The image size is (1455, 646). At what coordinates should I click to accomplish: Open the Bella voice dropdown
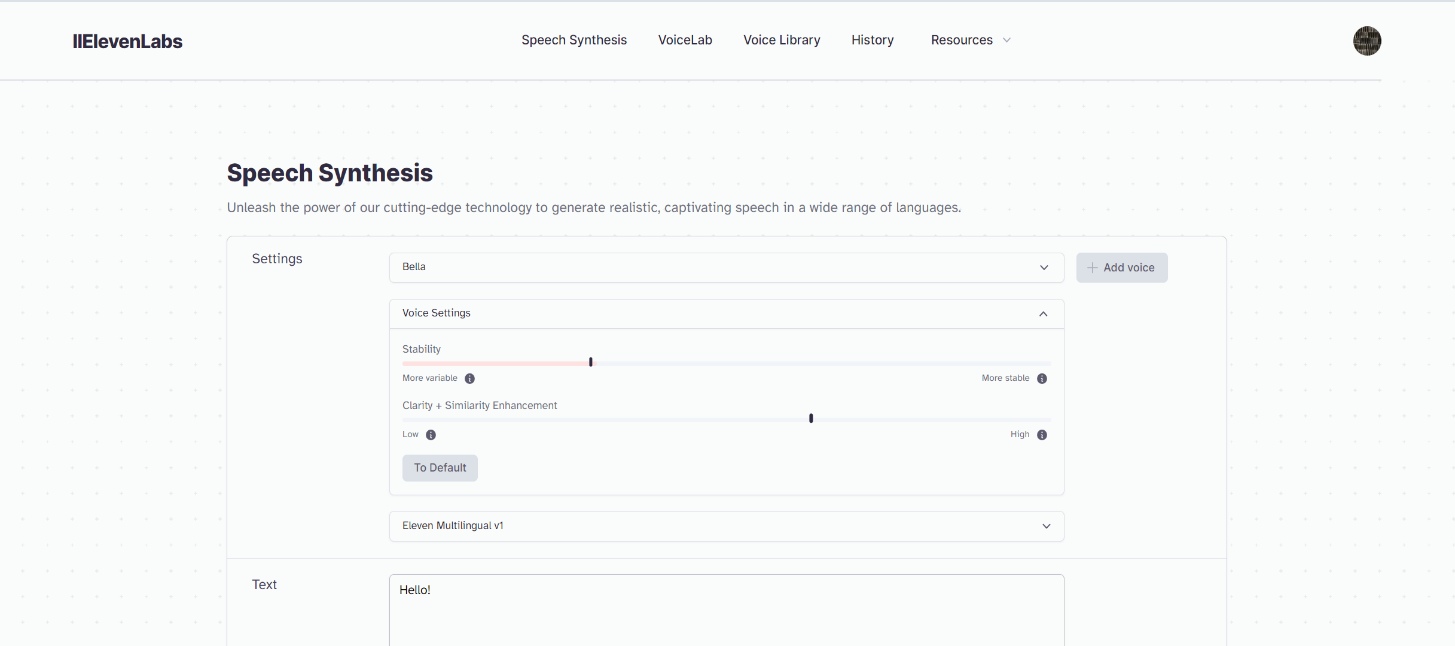726,268
